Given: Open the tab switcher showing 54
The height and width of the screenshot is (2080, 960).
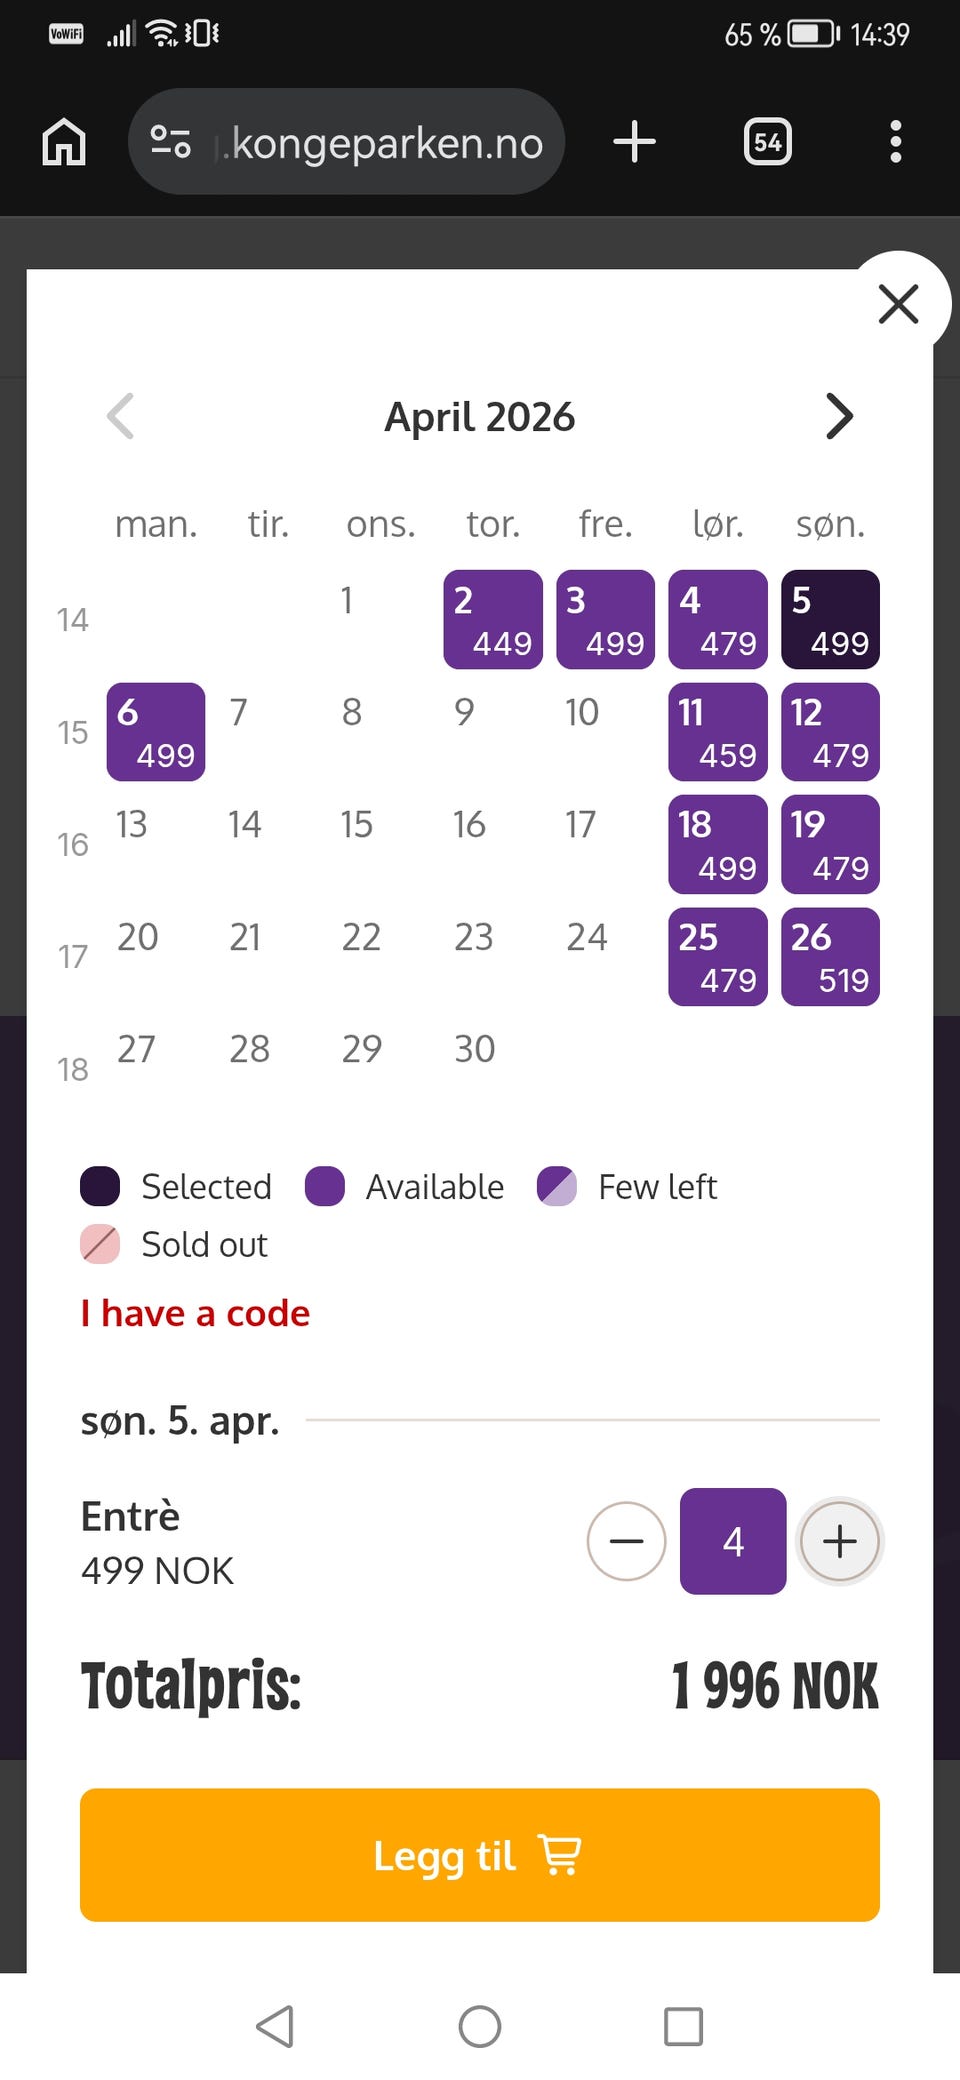Looking at the screenshot, I should (x=767, y=142).
